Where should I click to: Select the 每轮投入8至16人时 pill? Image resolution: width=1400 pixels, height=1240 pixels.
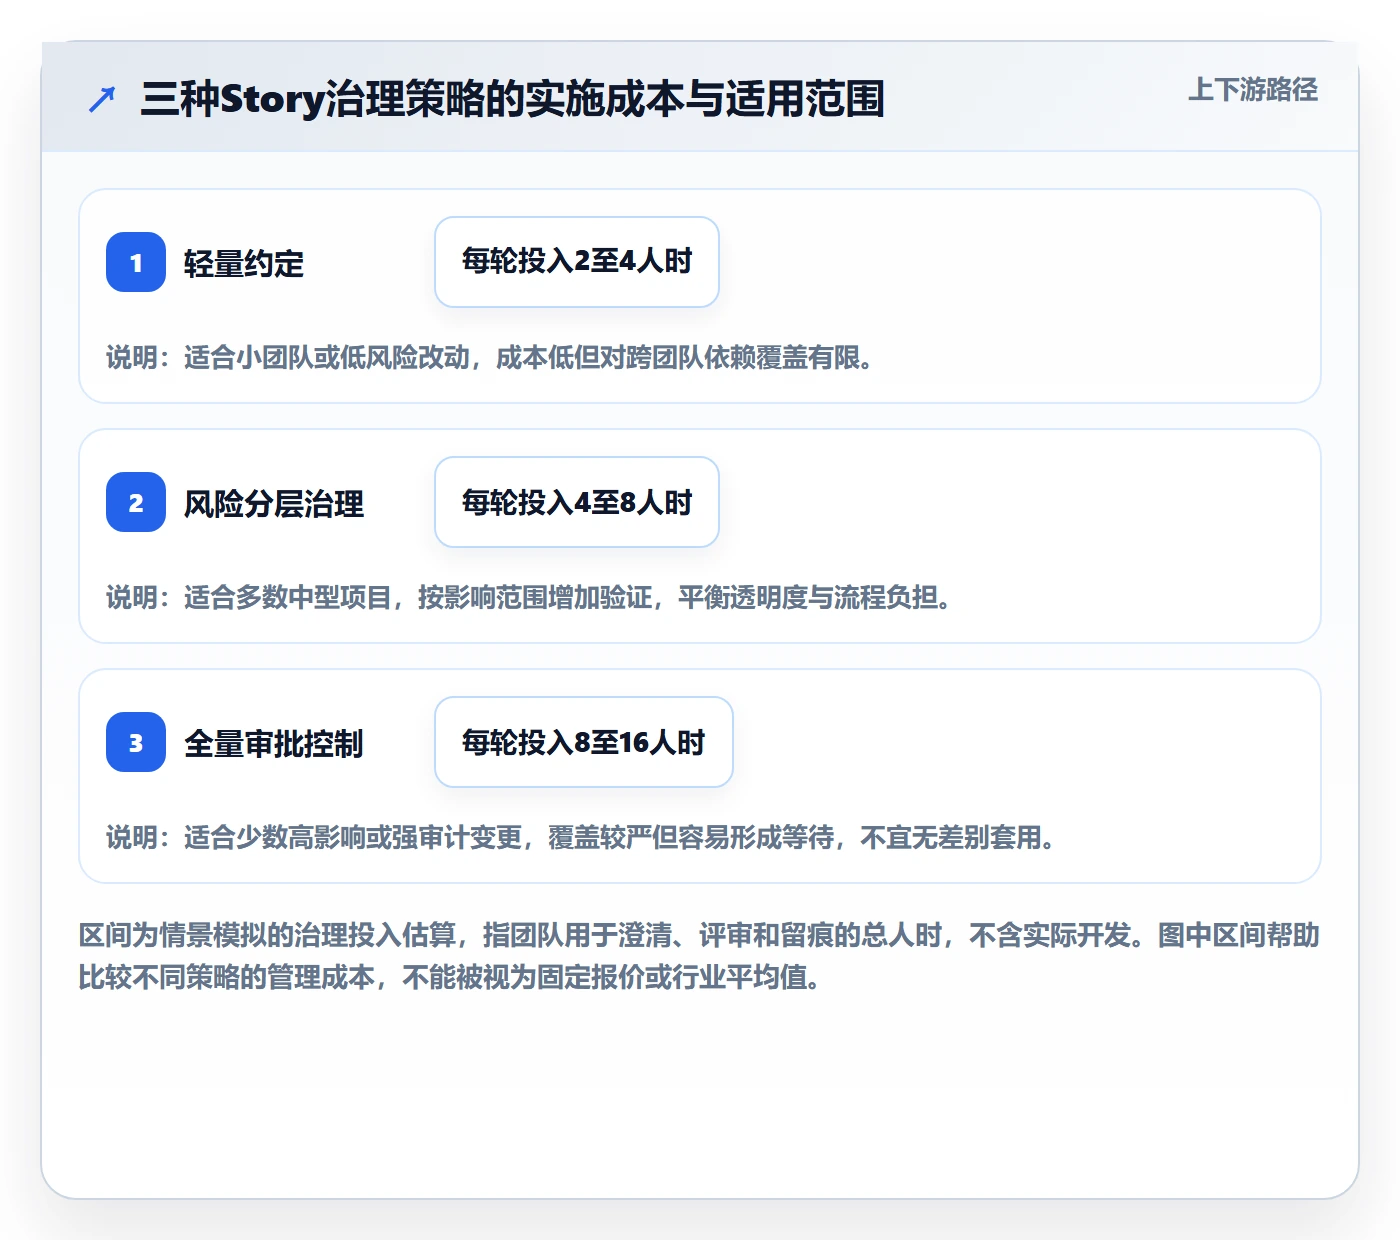point(584,742)
